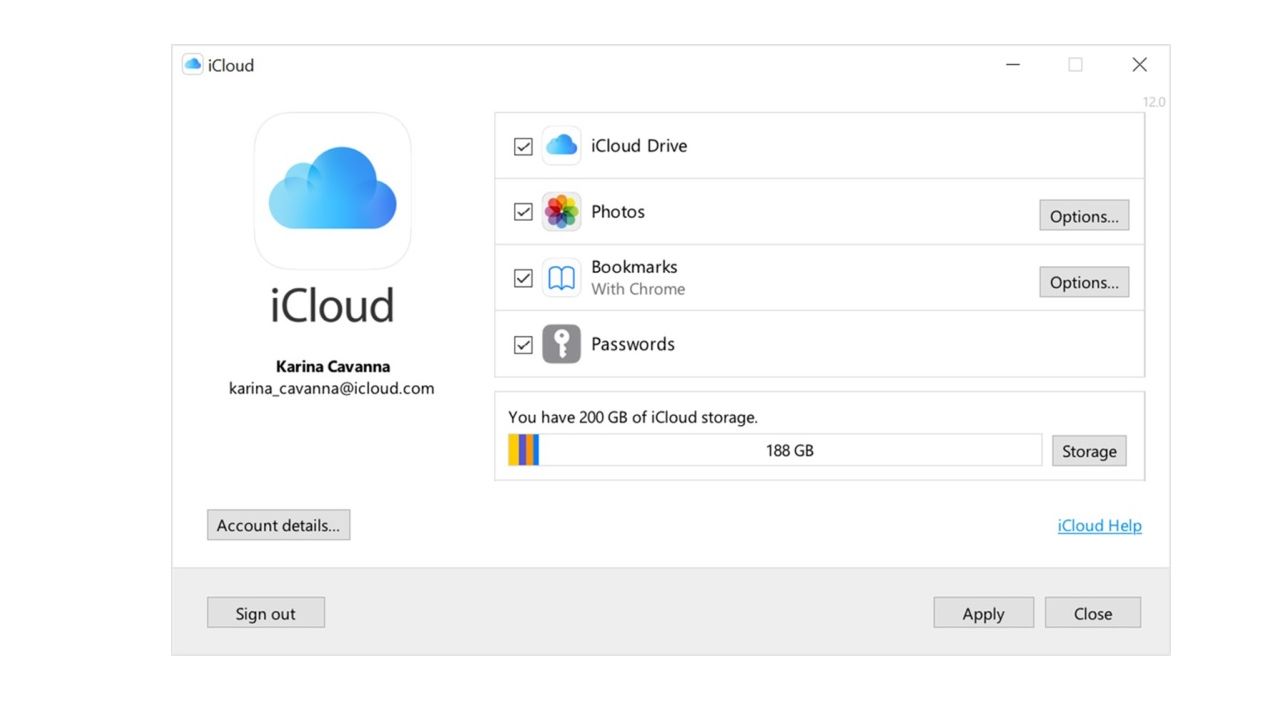Open the Storage details
The width and height of the screenshot is (1287, 716).
pyautogui.click(x=1089, y=450)
